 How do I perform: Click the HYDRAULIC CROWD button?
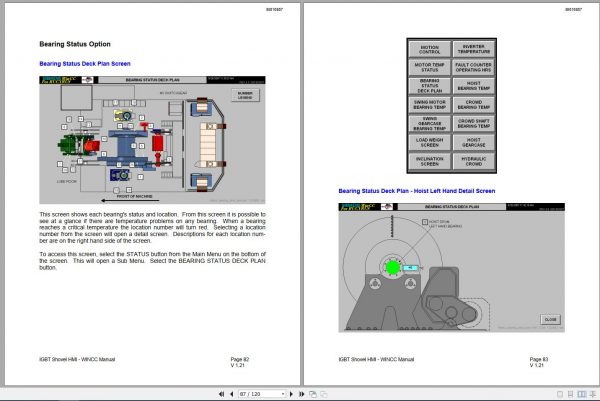coord(474,161)
